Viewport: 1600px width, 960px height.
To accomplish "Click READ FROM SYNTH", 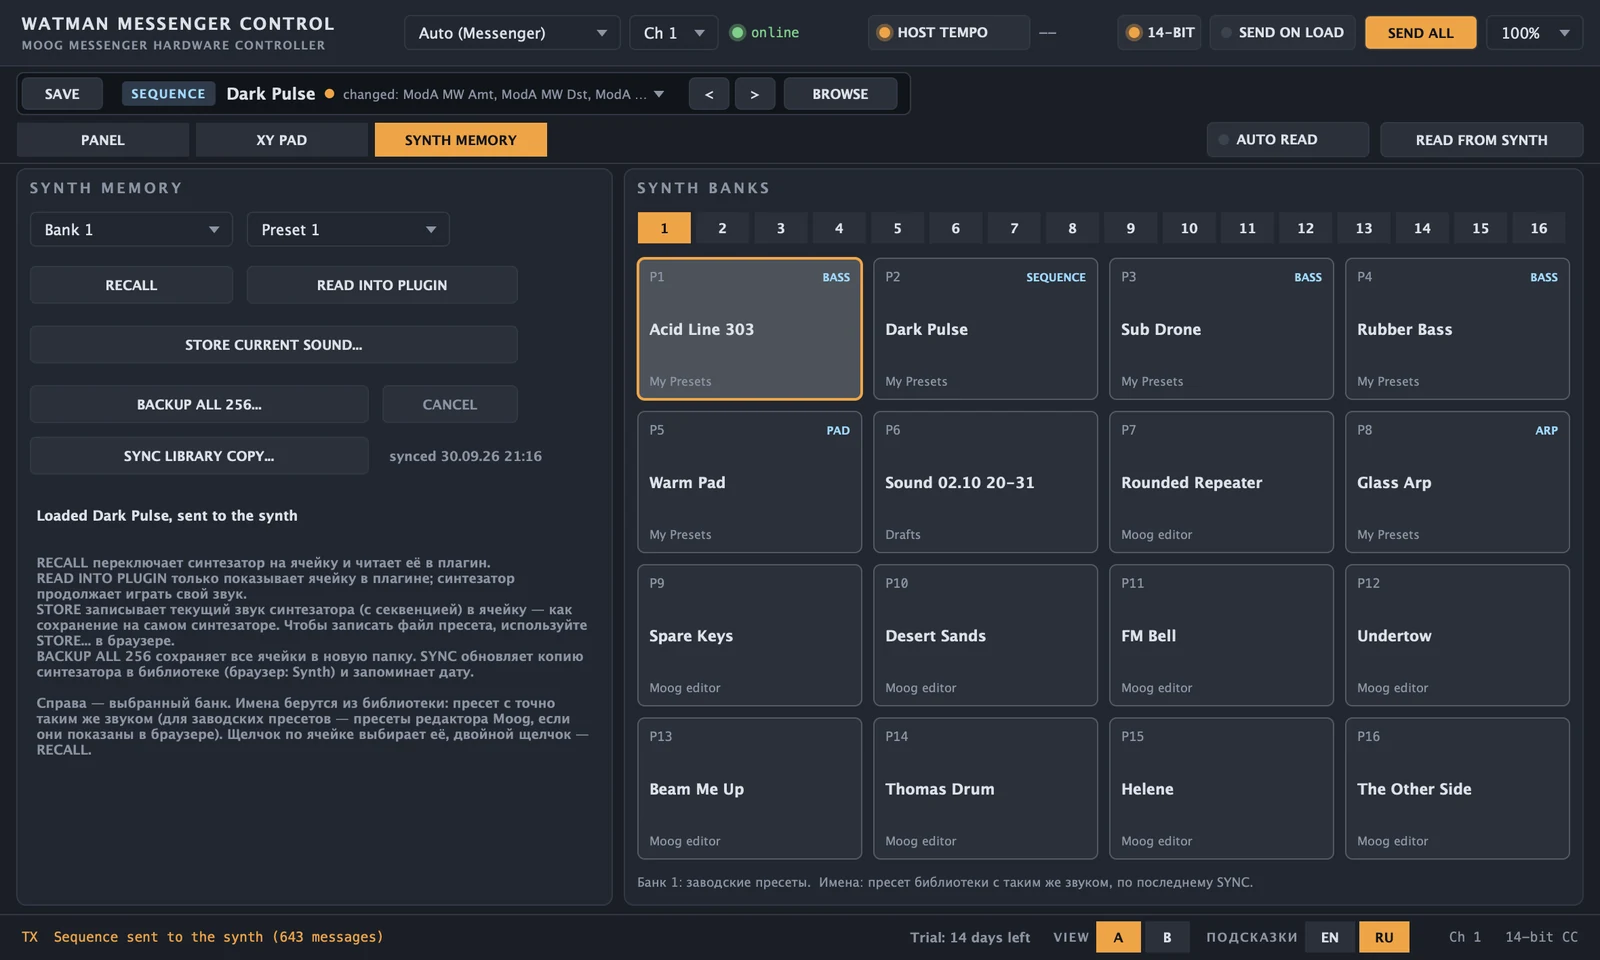I will [1482, 140].
